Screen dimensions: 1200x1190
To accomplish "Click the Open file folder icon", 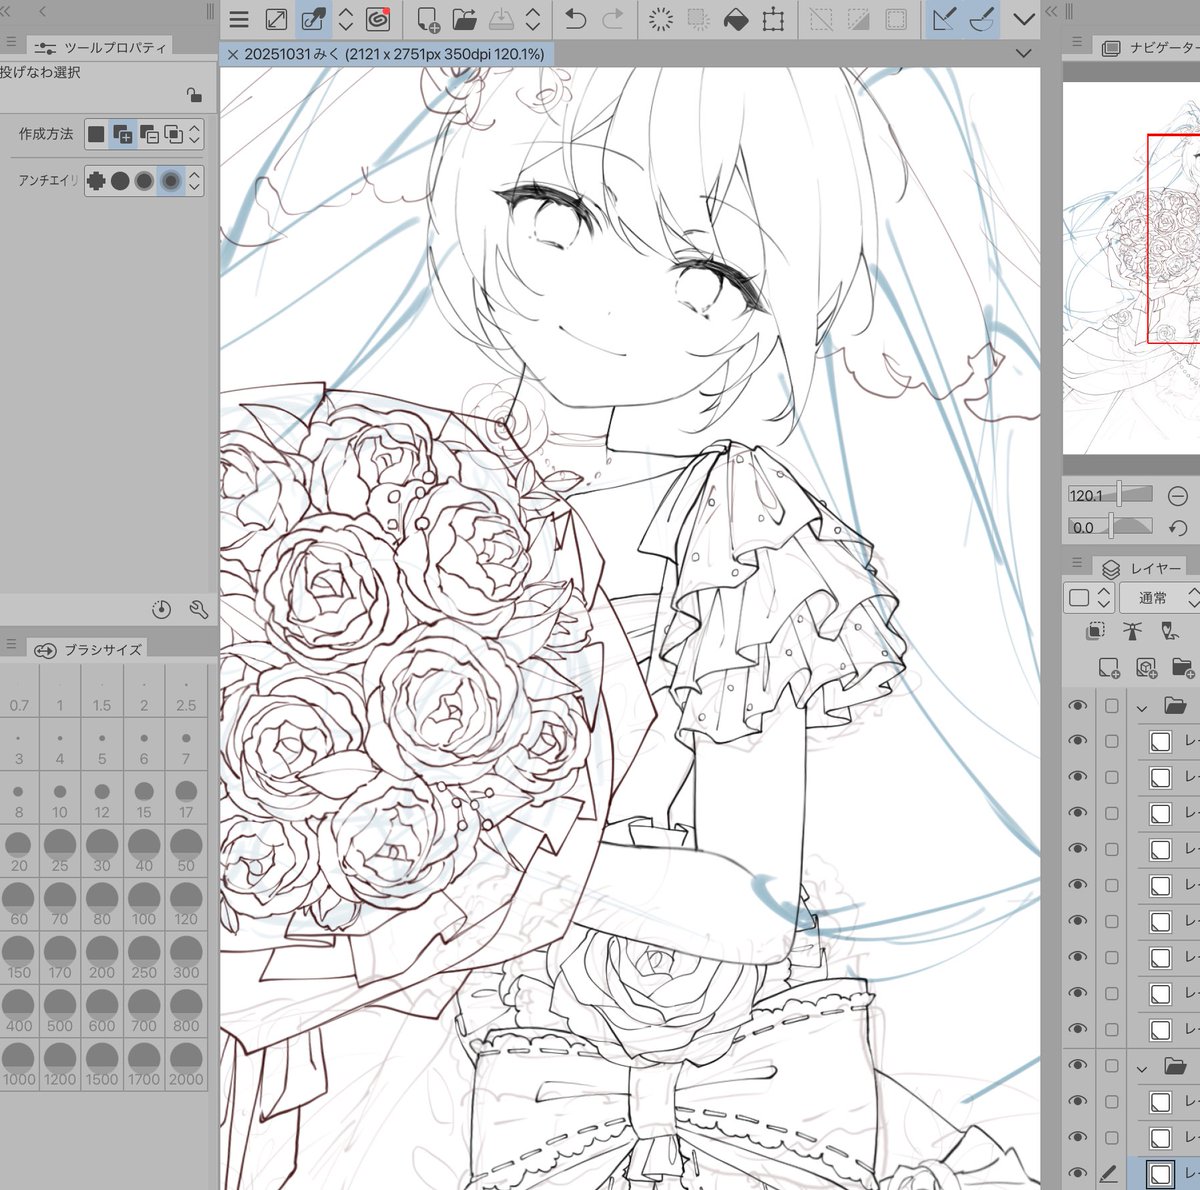I will tap(464, 19).
